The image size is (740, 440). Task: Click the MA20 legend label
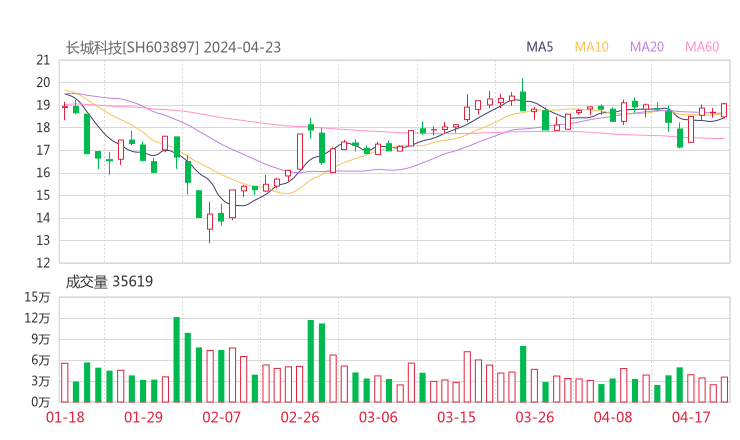pos(647,47)
